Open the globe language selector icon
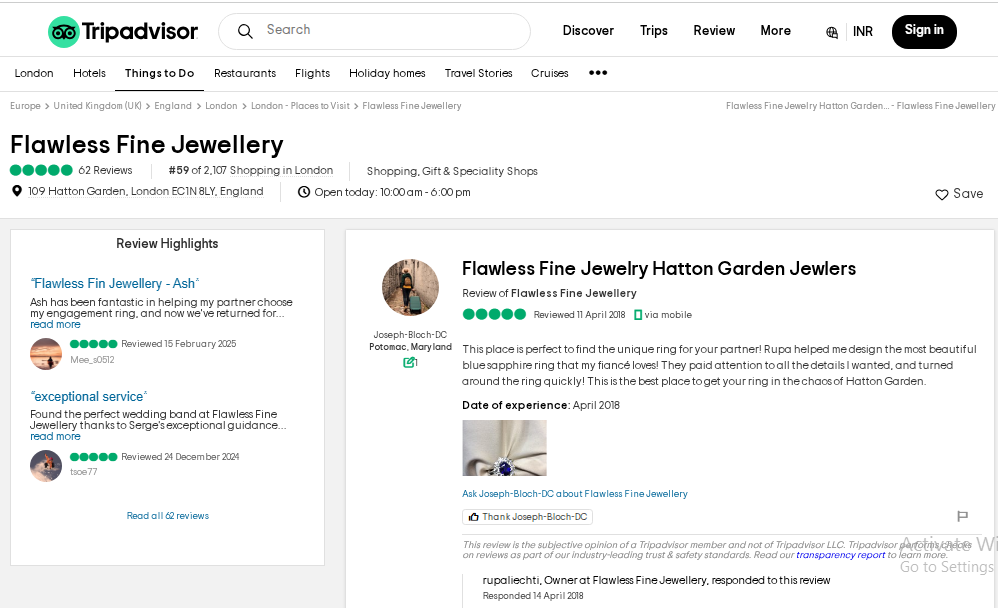 pos(832,32)
